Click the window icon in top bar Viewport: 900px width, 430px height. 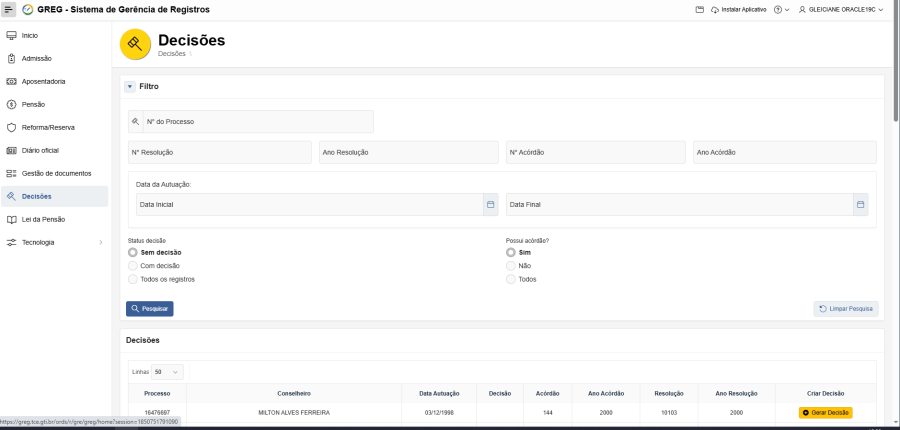[x=700, y=9]
